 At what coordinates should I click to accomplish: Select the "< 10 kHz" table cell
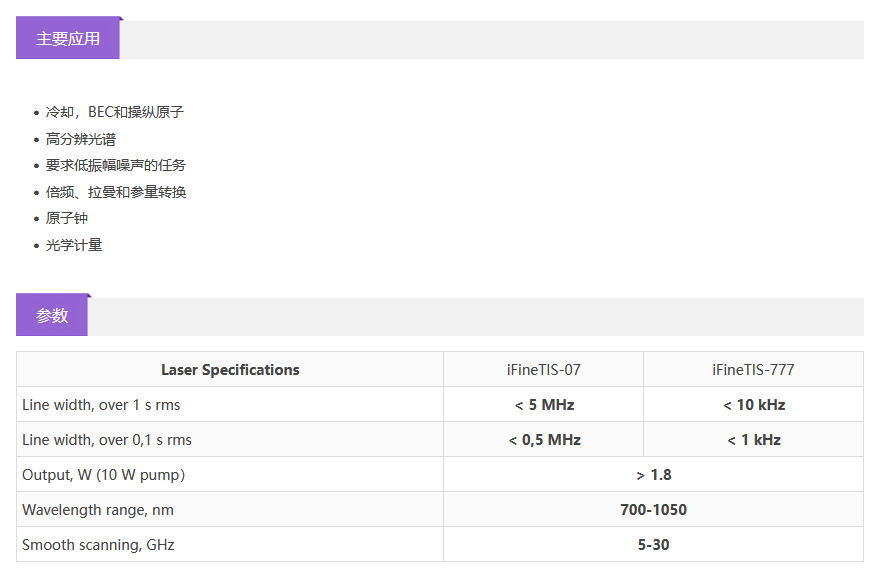click(753, 405)
